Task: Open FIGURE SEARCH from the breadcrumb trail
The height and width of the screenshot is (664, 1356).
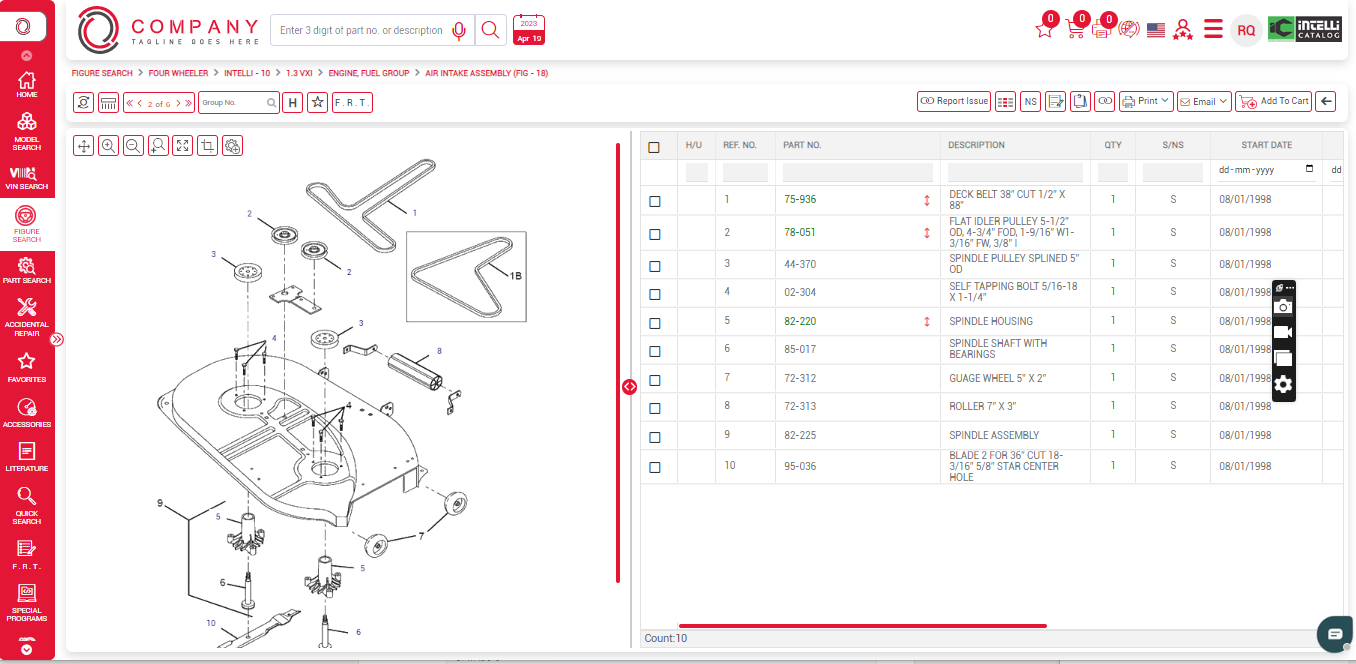Action: point(100,72)
